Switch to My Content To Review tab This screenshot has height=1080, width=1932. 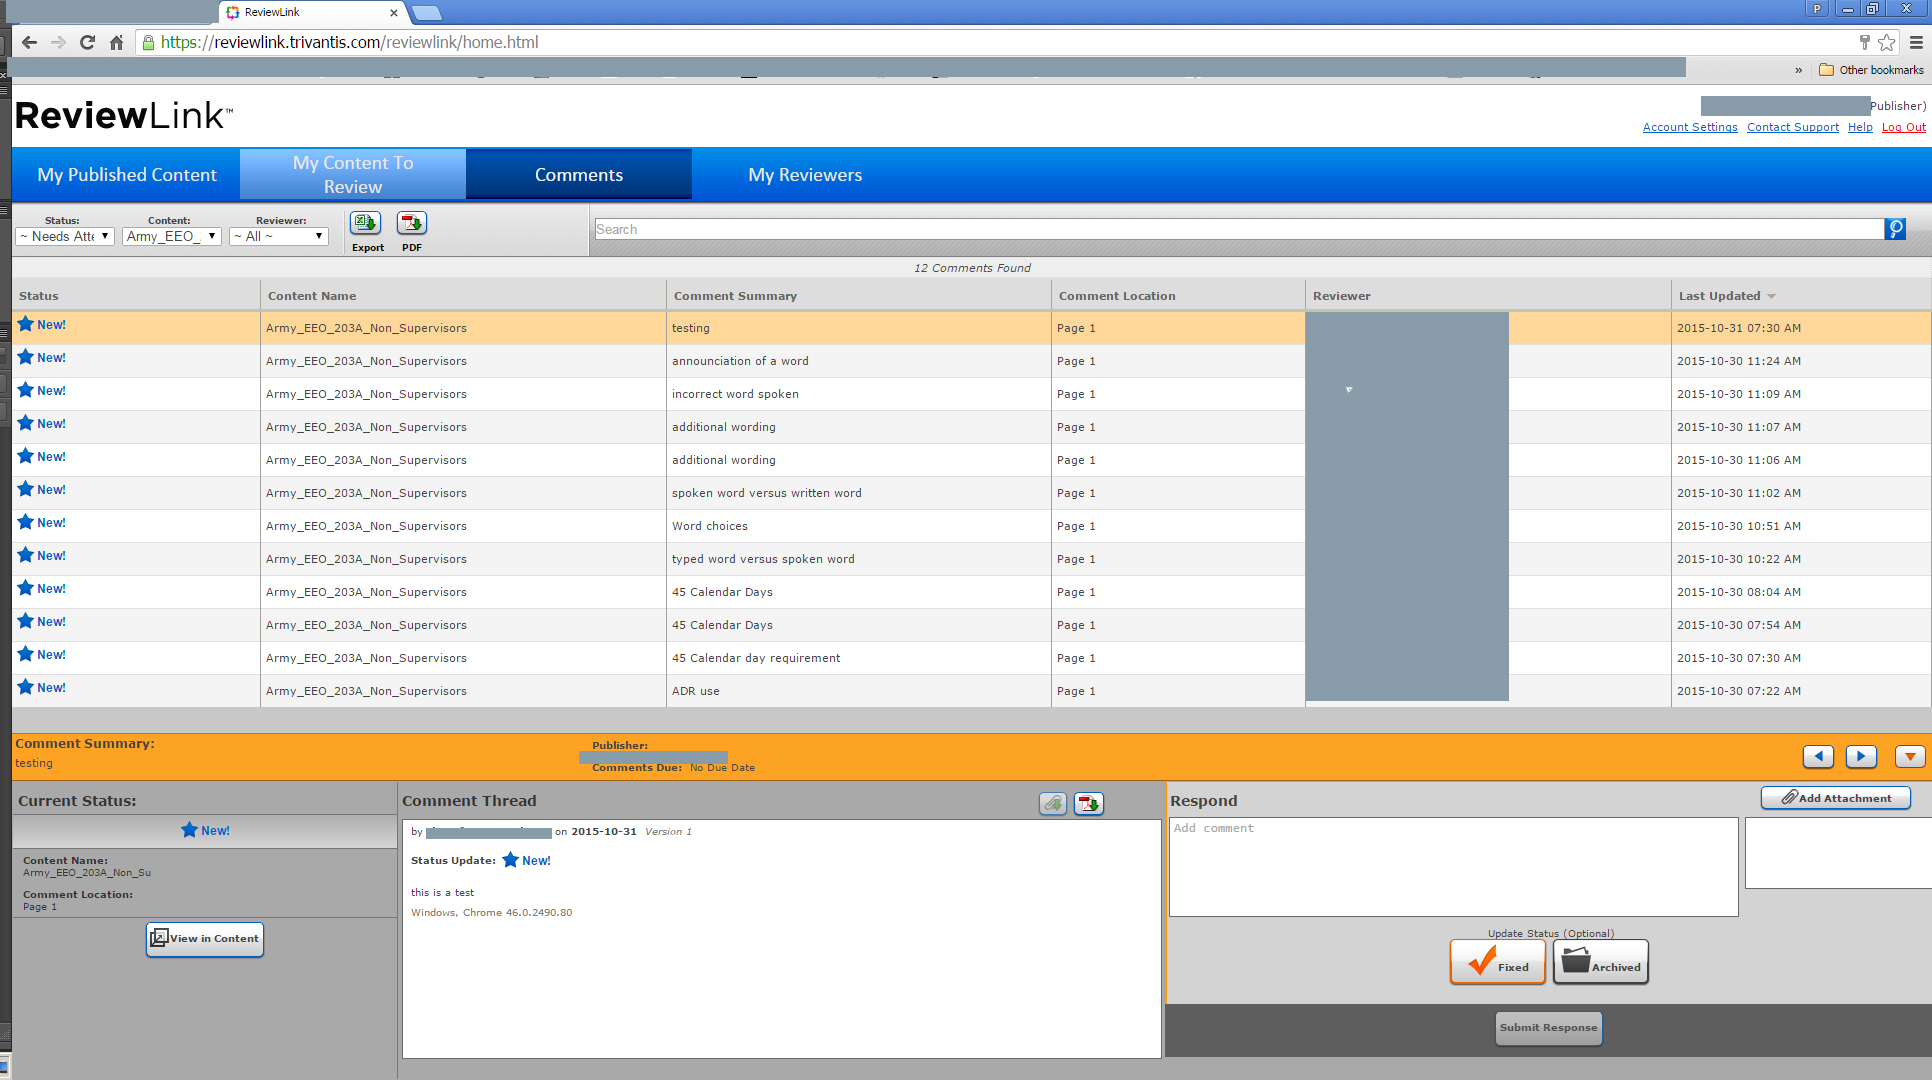pos(353,175)
